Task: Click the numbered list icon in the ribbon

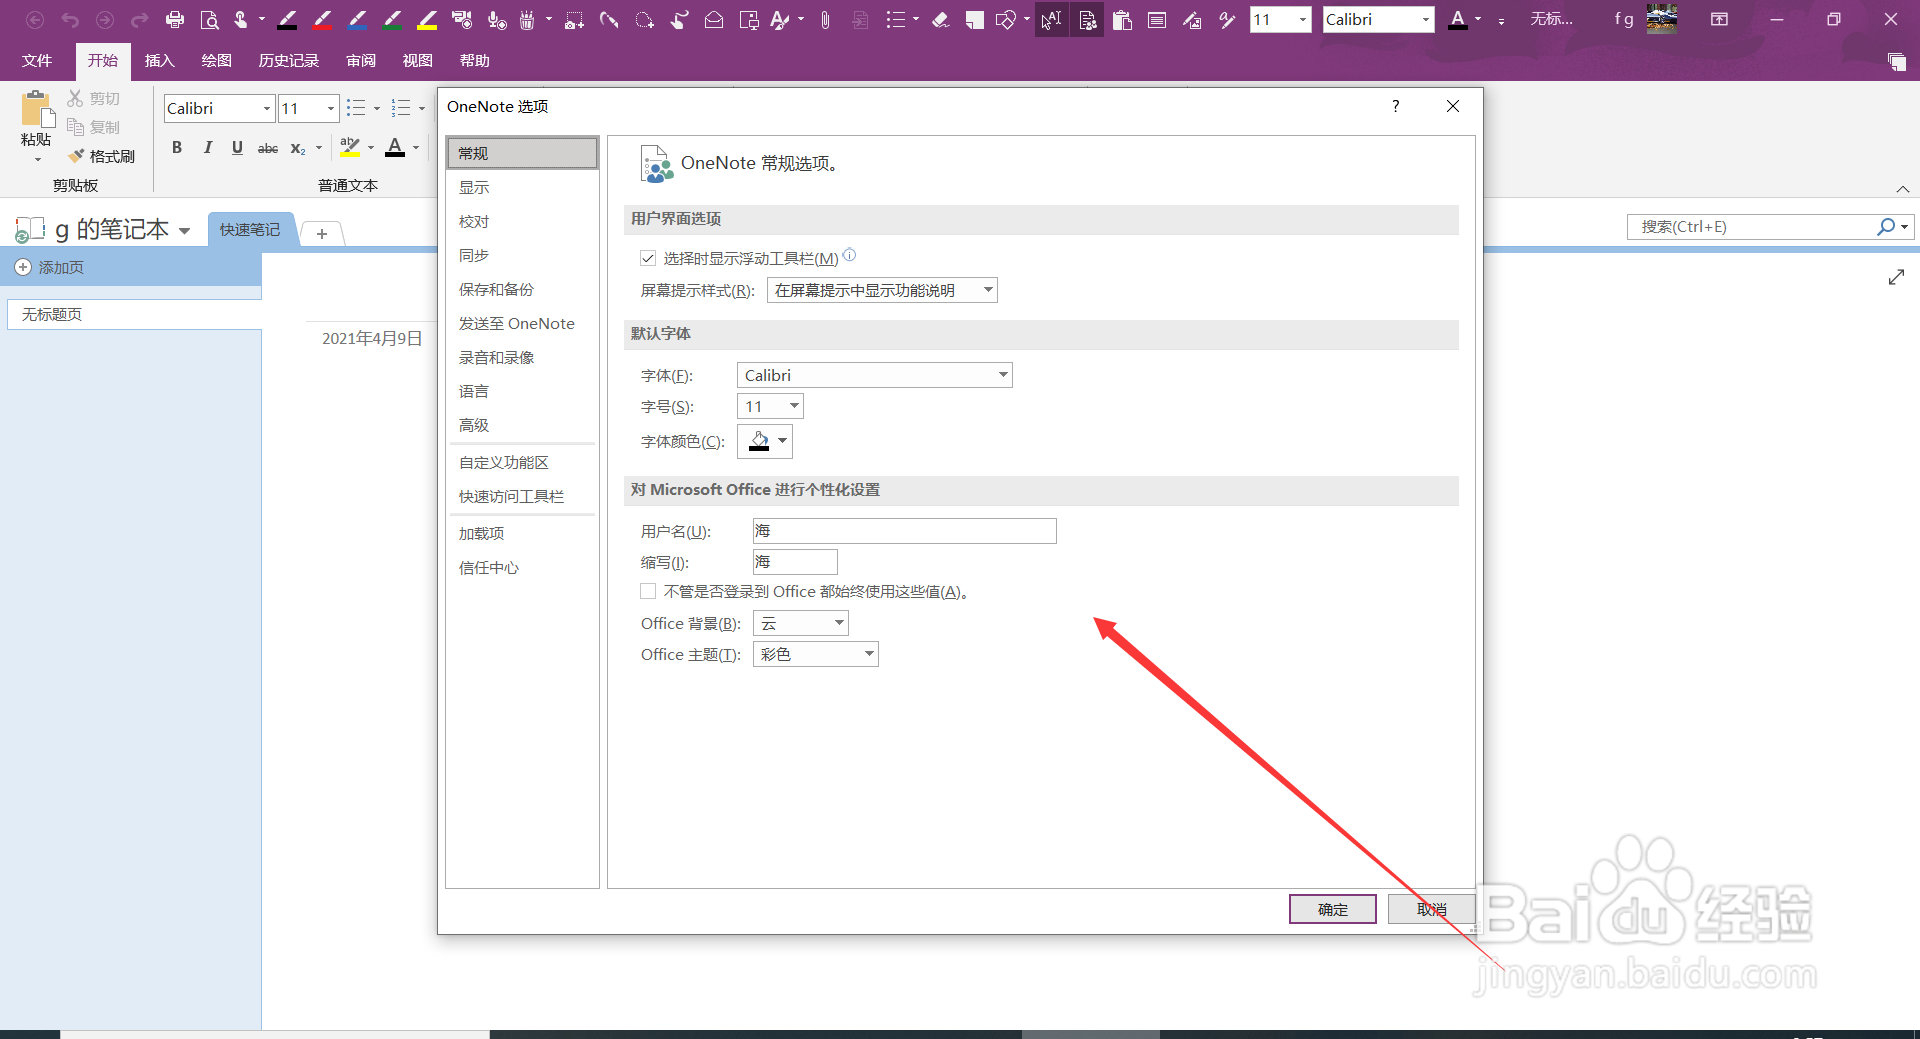Action: tap(401, 108)
